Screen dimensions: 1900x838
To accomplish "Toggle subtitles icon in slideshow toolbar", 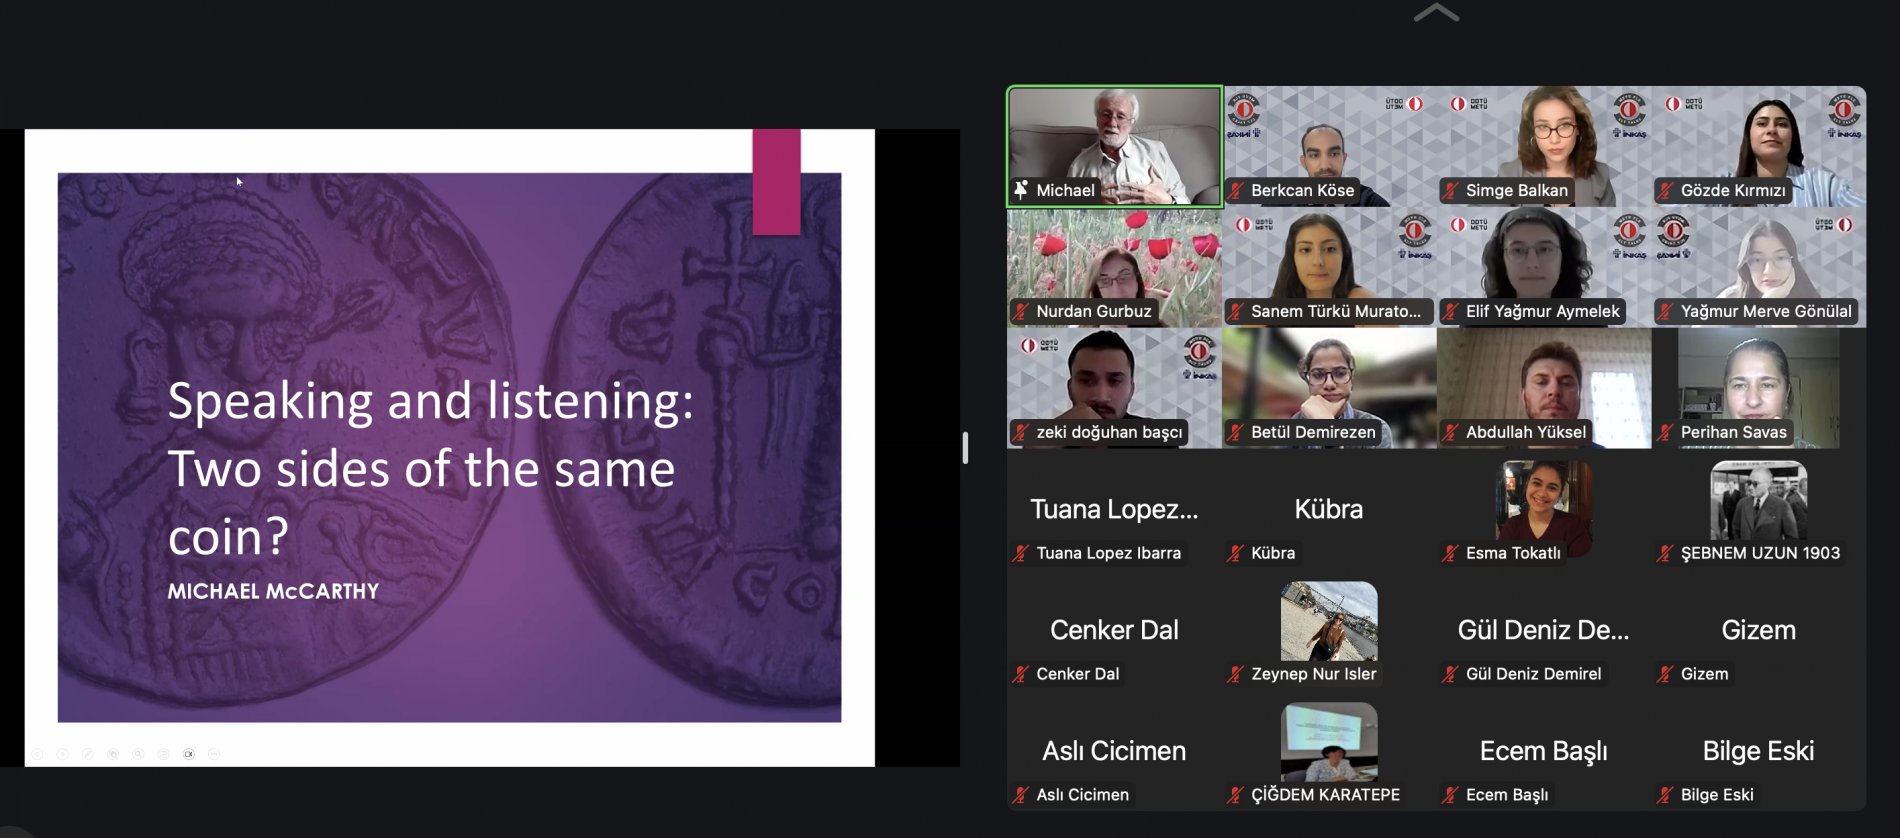I will (163, 754).
